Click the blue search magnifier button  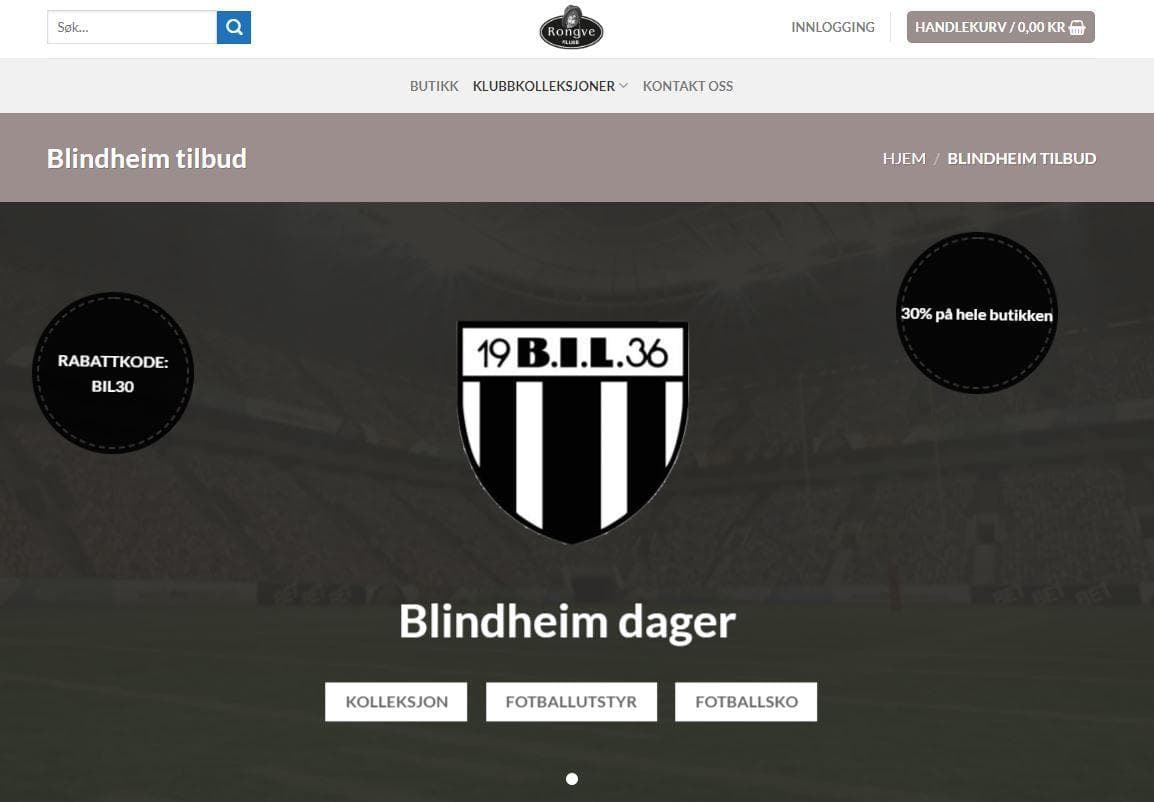pos(234,27)
